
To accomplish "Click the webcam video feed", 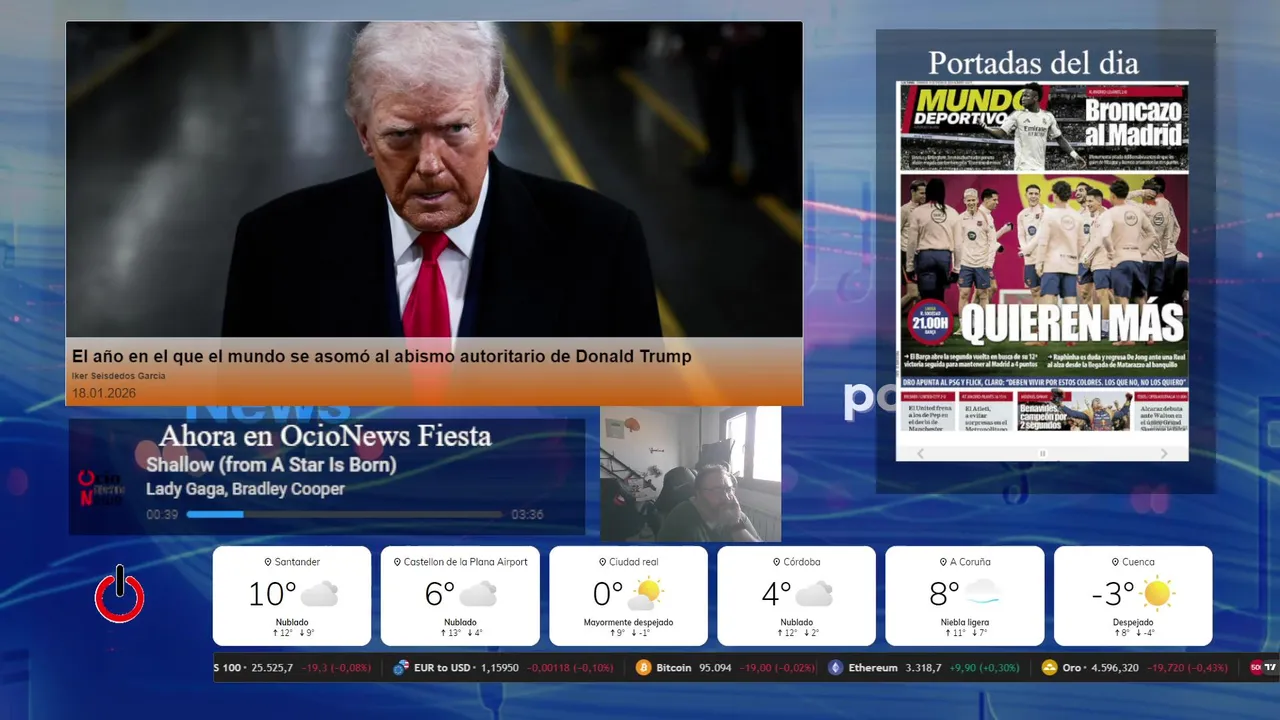I will [690, 474].
